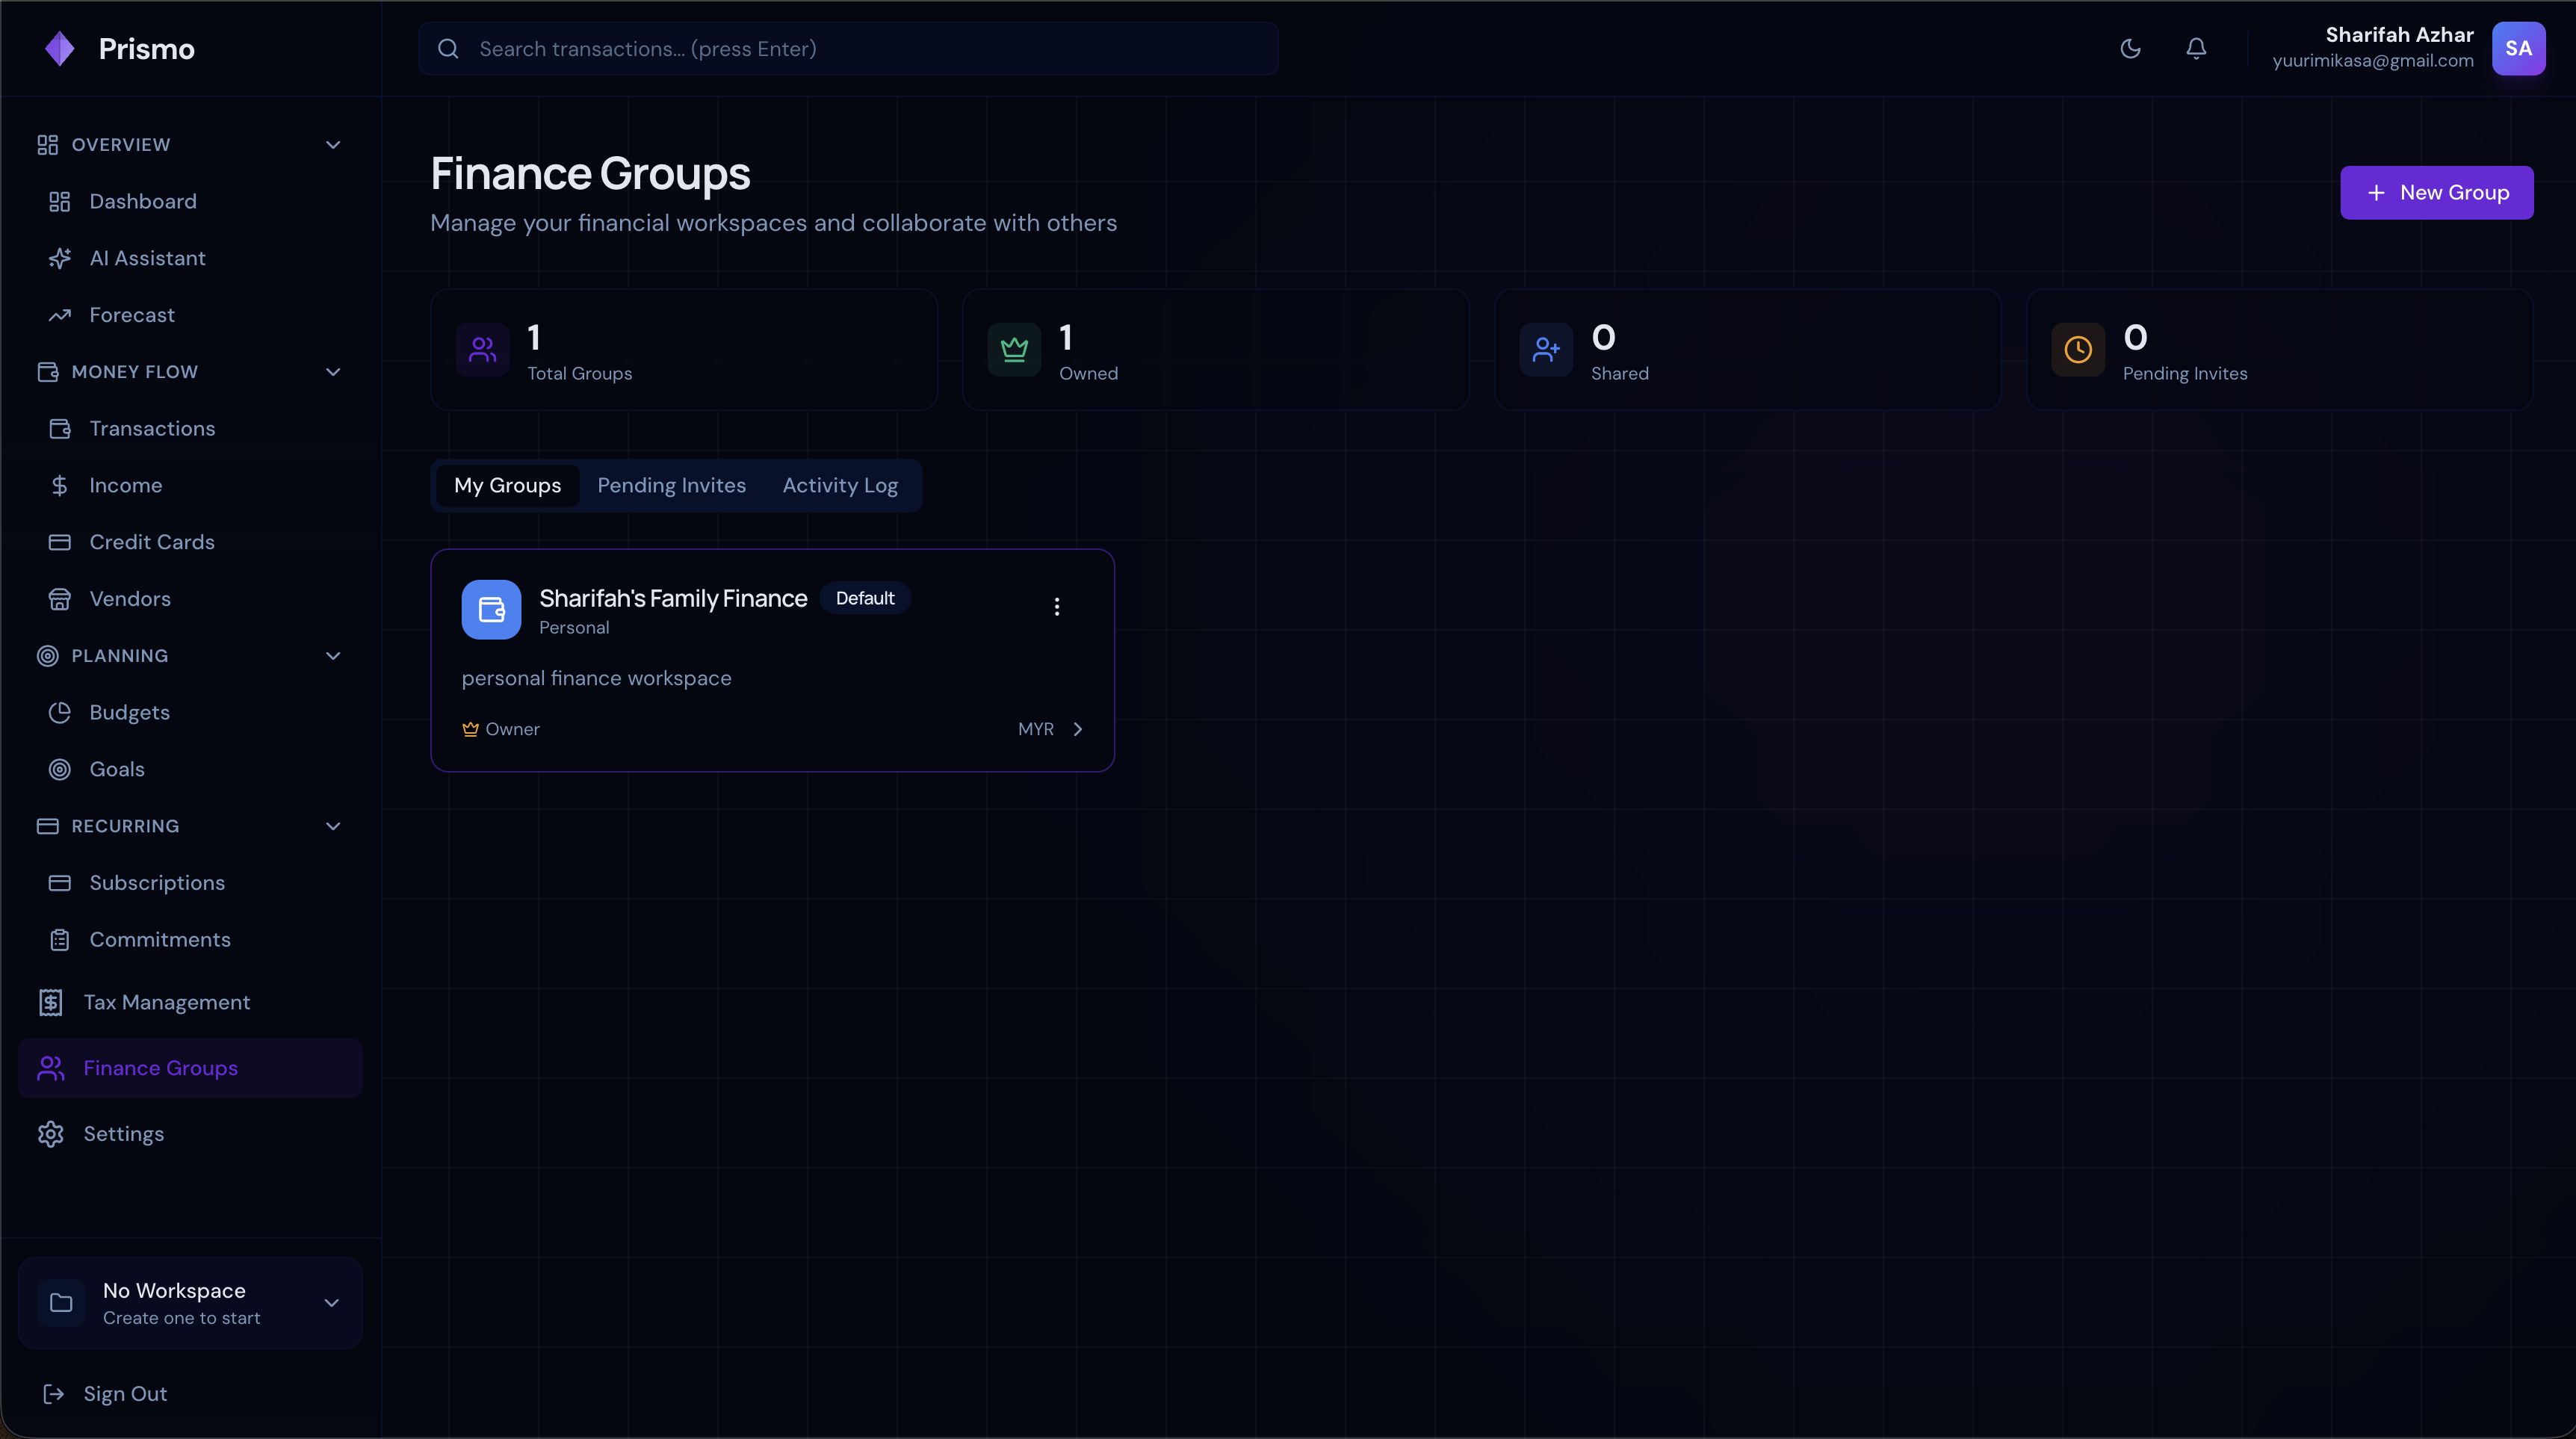Collapse the Money Flow section
This screenshot has width=2576, height=1439.
(x=333, y=372)
